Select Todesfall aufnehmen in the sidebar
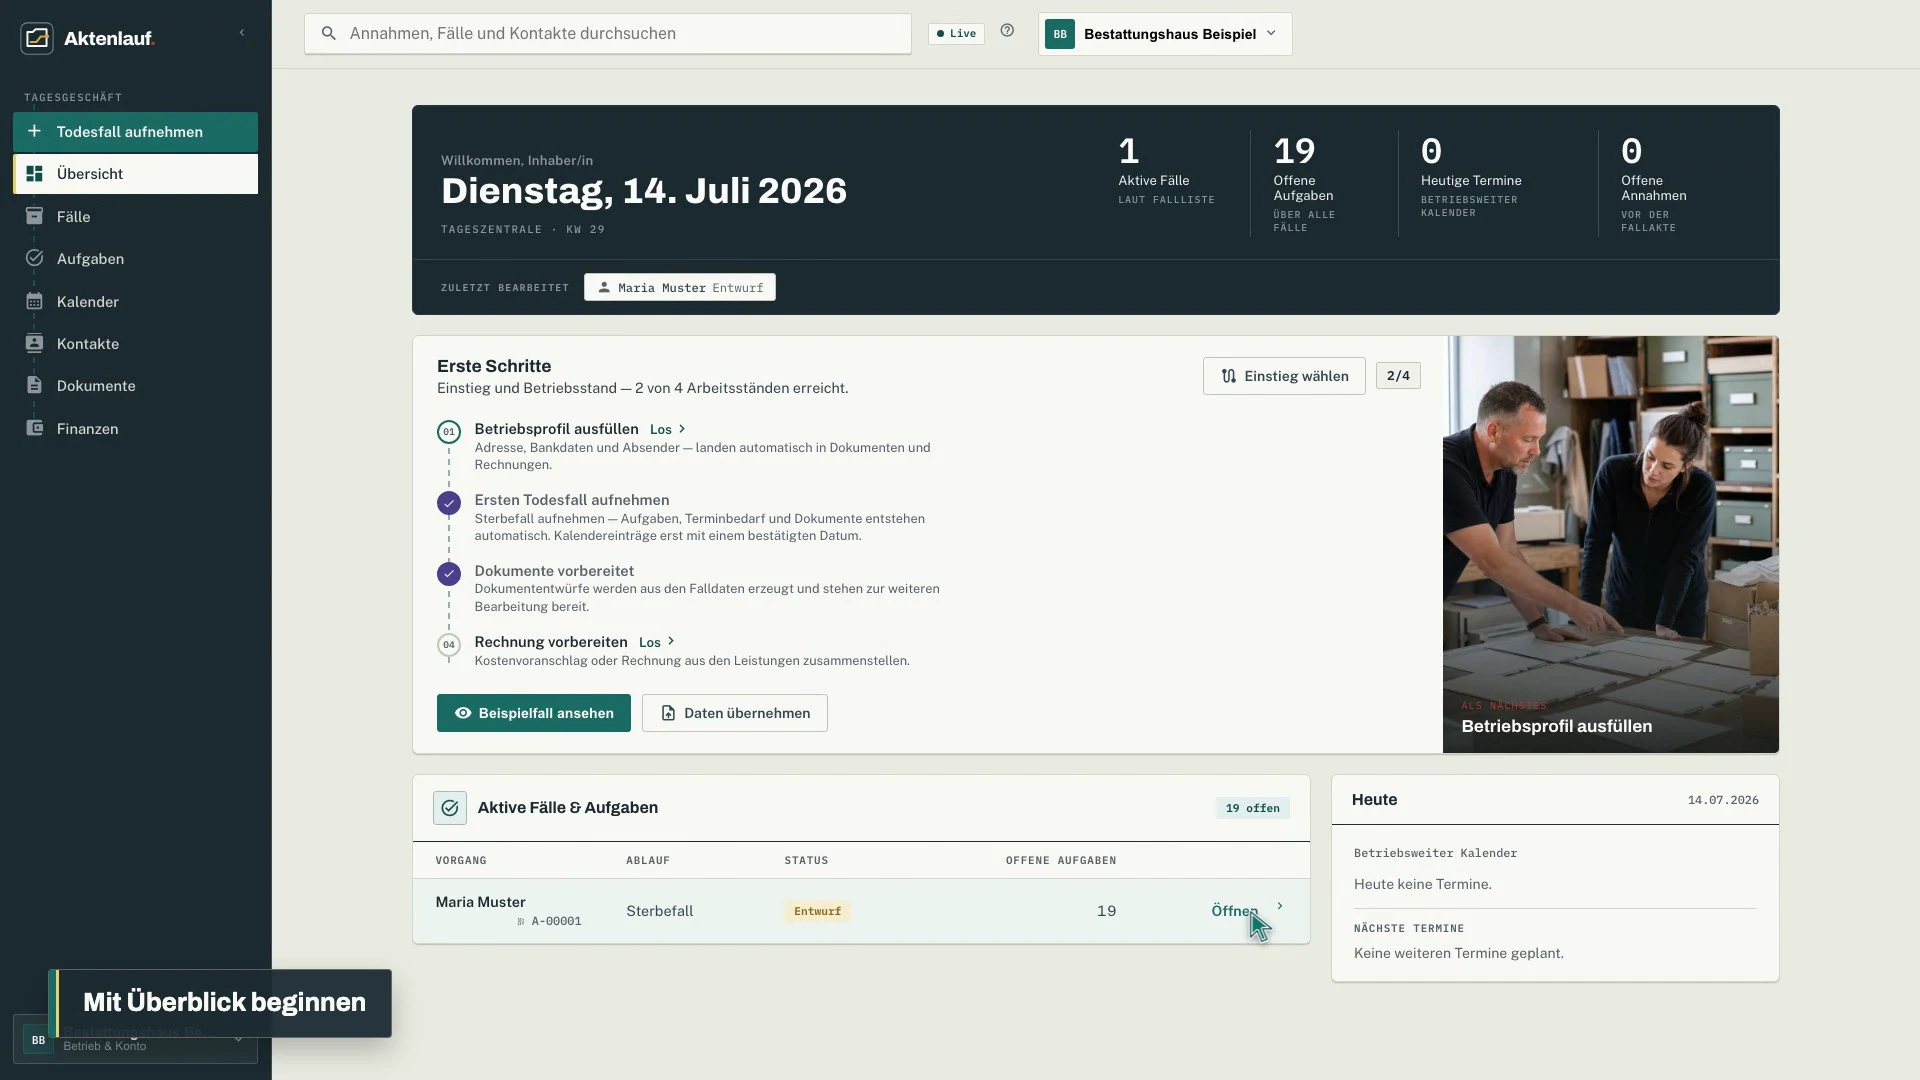1920x1080 pixels. click(135, 132)
